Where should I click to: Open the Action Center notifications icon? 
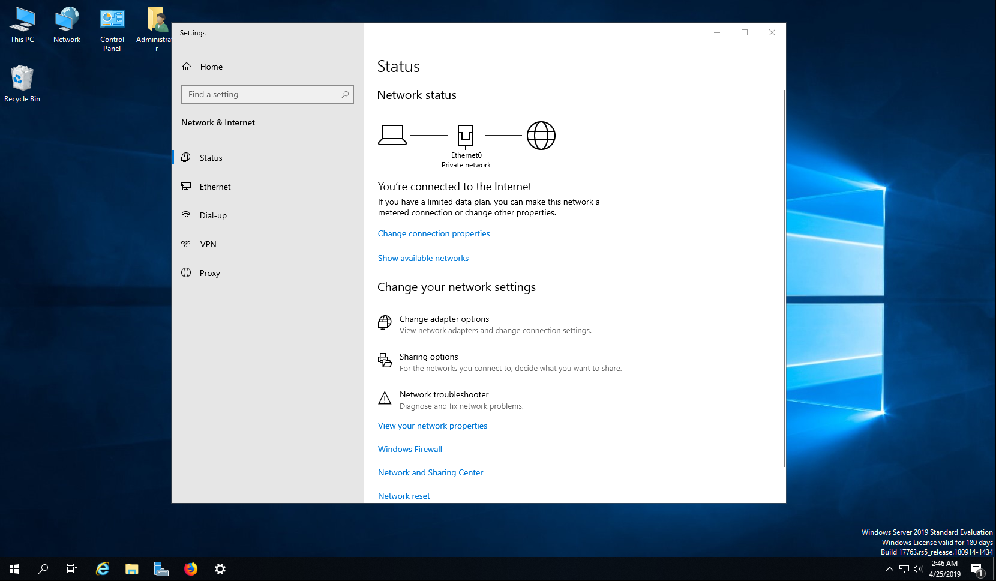977,569
